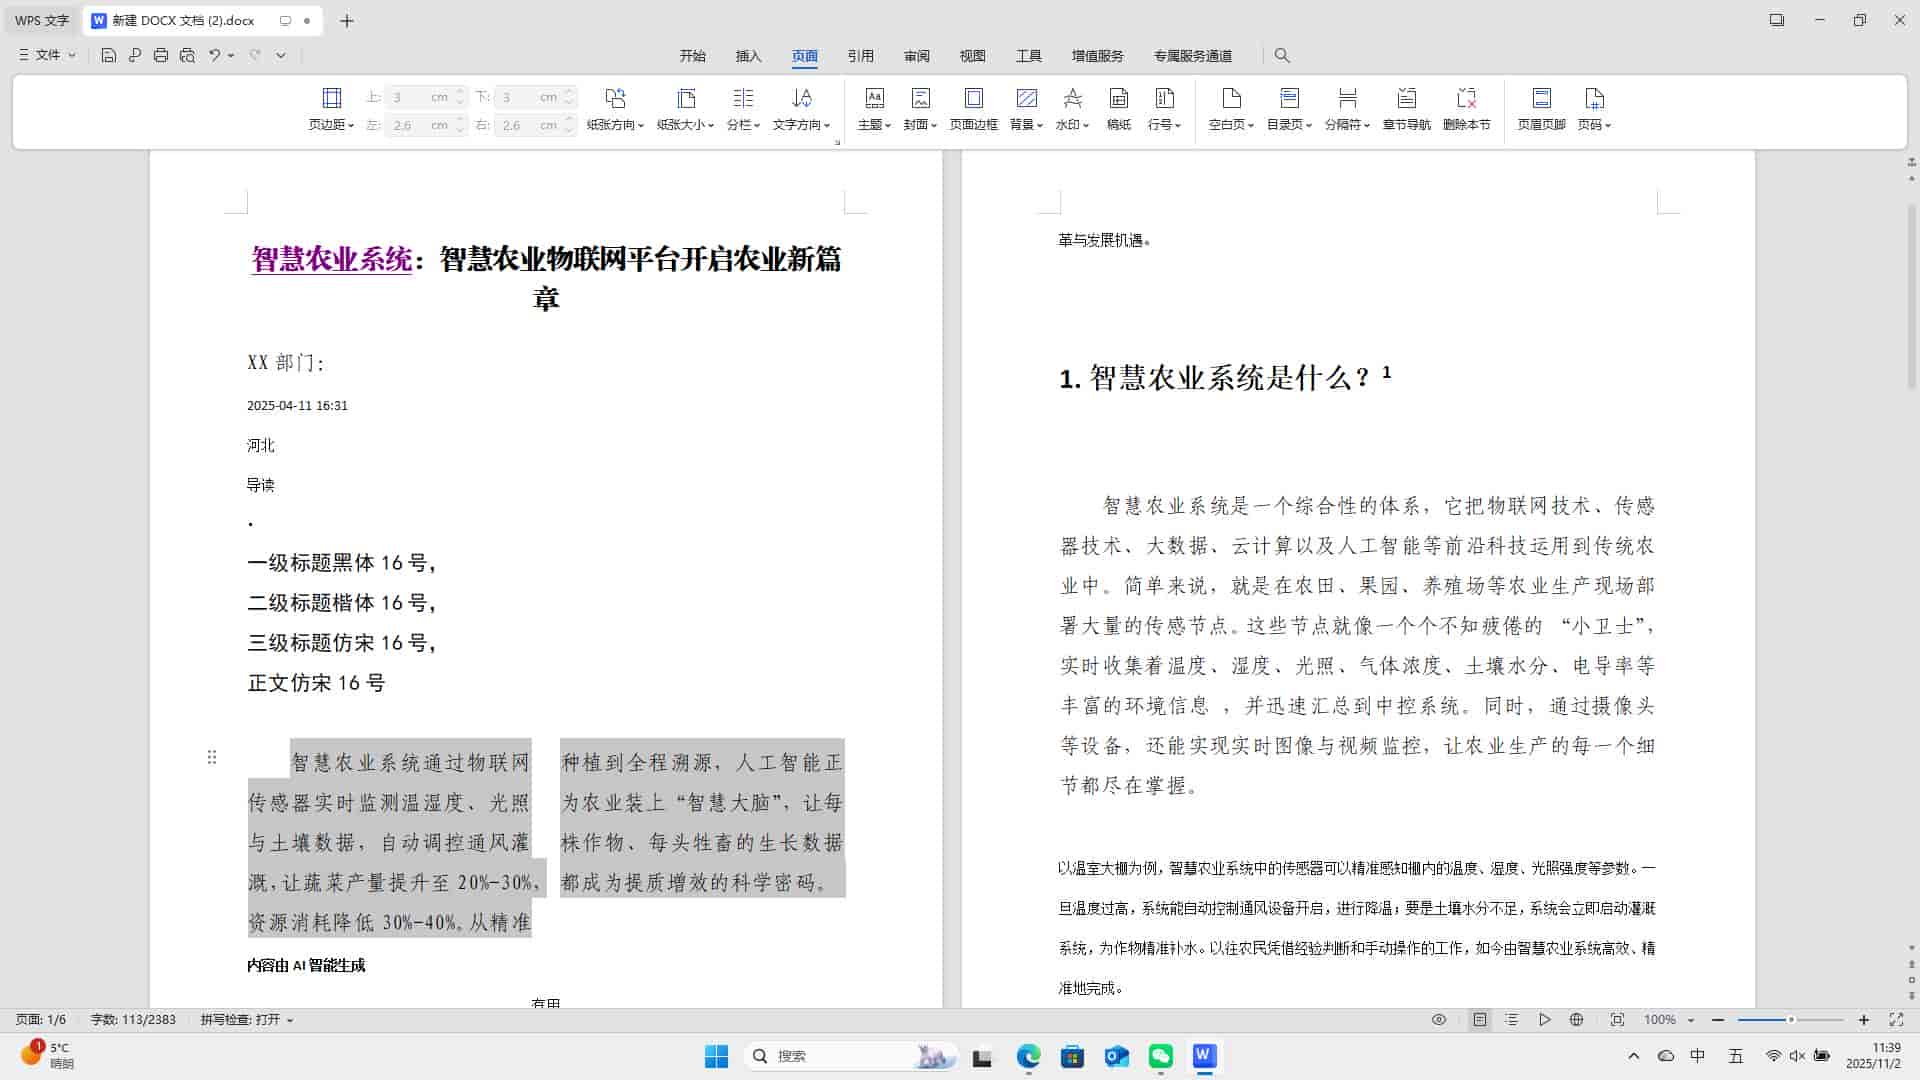Click the left margin 左 input field
Image resolution: width=1920 pixels, height=1080 pixels.
(x=425, y=125)
